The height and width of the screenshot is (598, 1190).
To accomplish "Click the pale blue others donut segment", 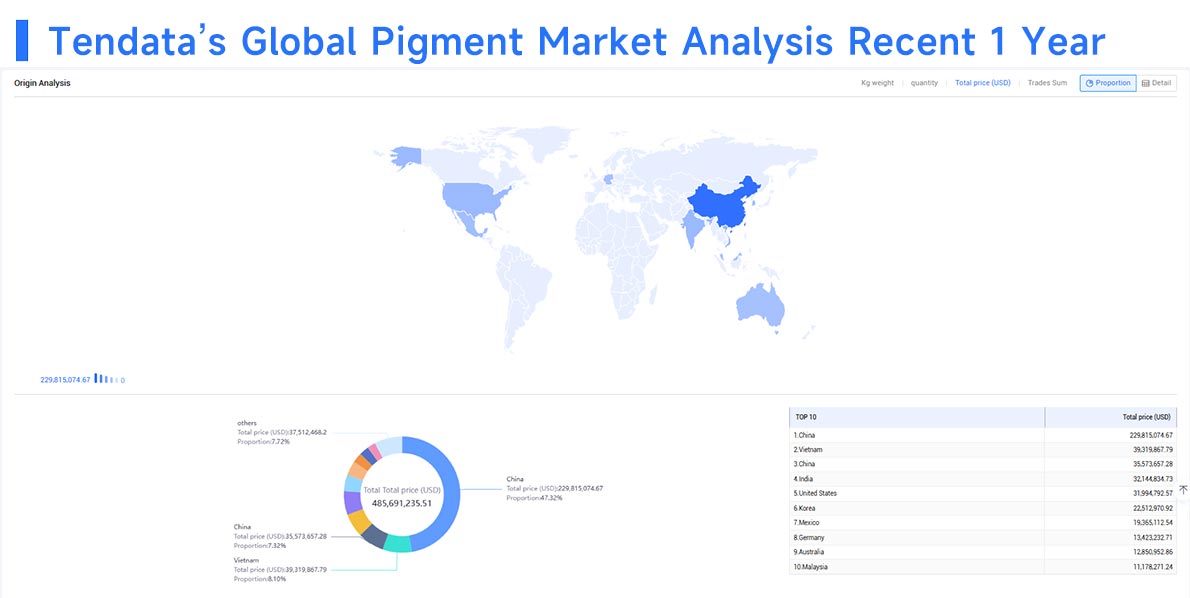I will [390, 445].
